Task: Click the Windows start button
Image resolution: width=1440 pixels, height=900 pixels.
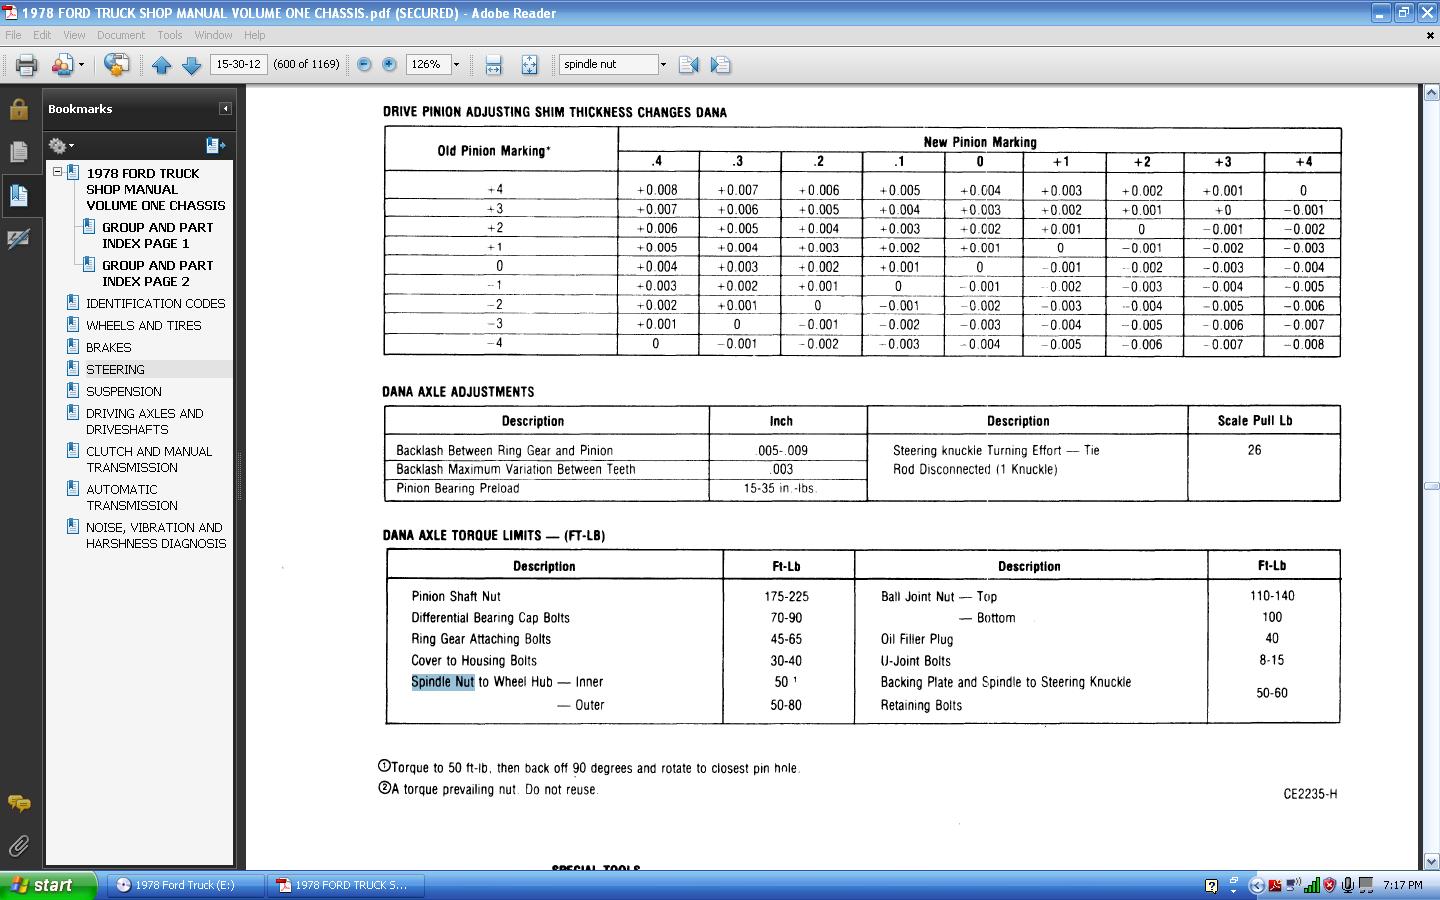Action: click(48, 885)
